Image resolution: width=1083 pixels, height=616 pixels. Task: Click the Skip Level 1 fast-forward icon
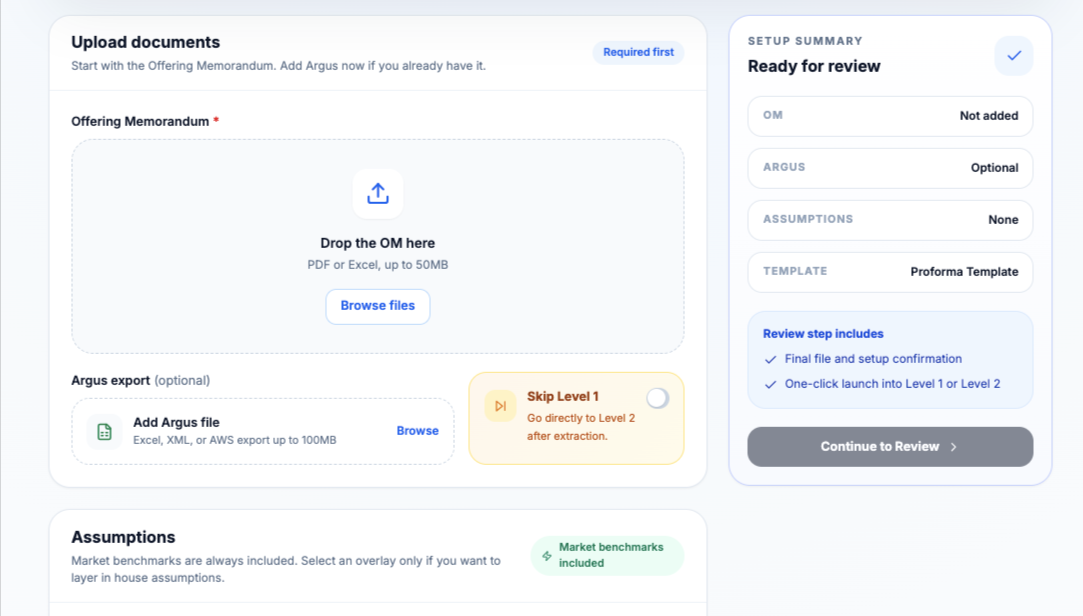point(500,405)
